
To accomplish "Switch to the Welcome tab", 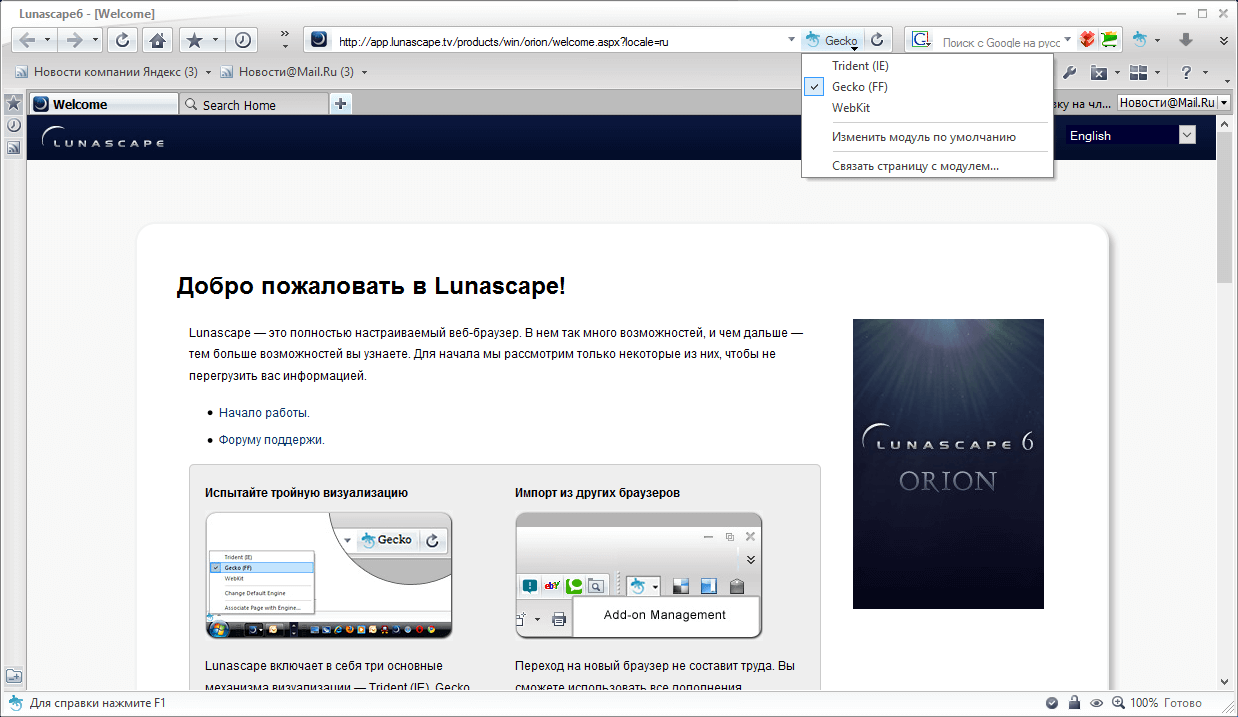I will [x=102, y=104].
